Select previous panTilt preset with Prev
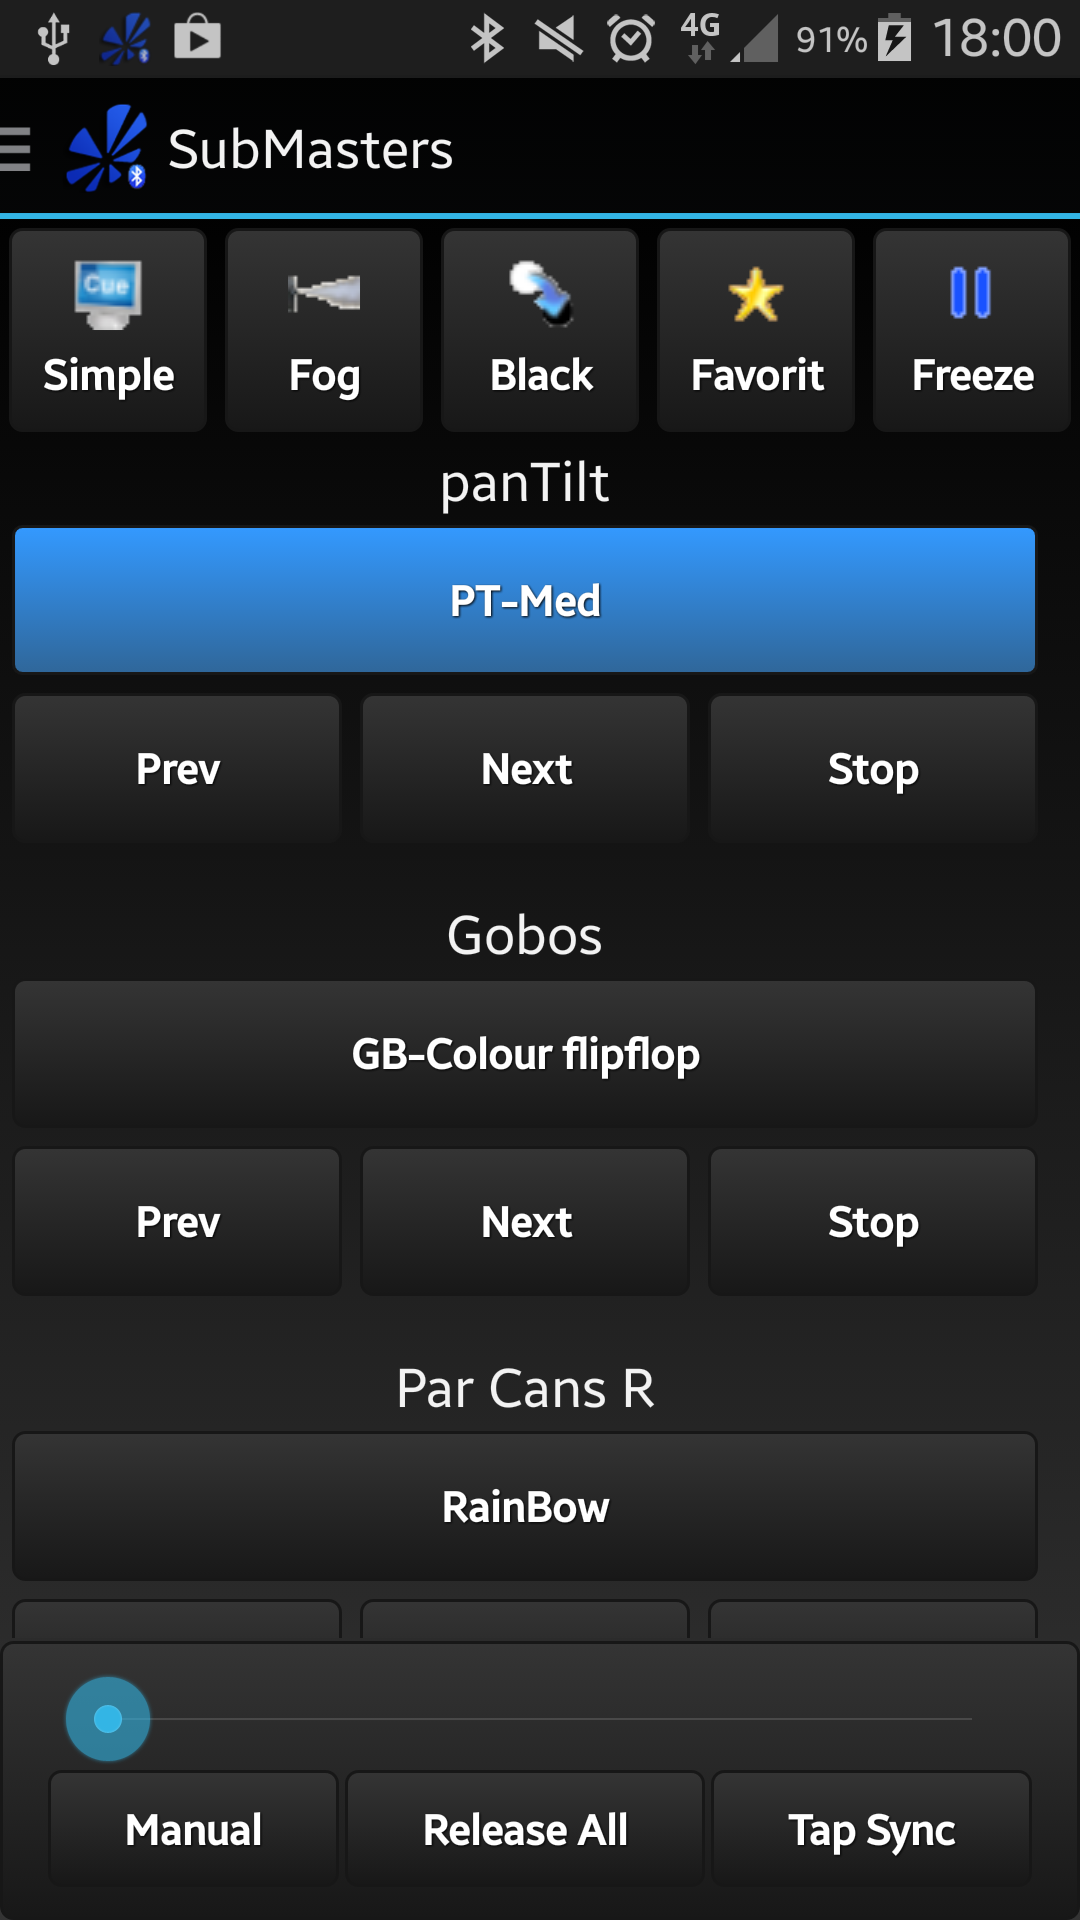 177,769
